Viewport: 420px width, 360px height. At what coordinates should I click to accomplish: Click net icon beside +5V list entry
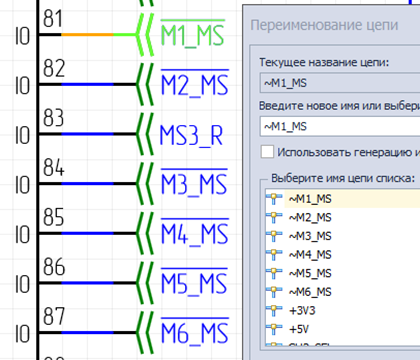pyautogui.click(x=274, y=329)
